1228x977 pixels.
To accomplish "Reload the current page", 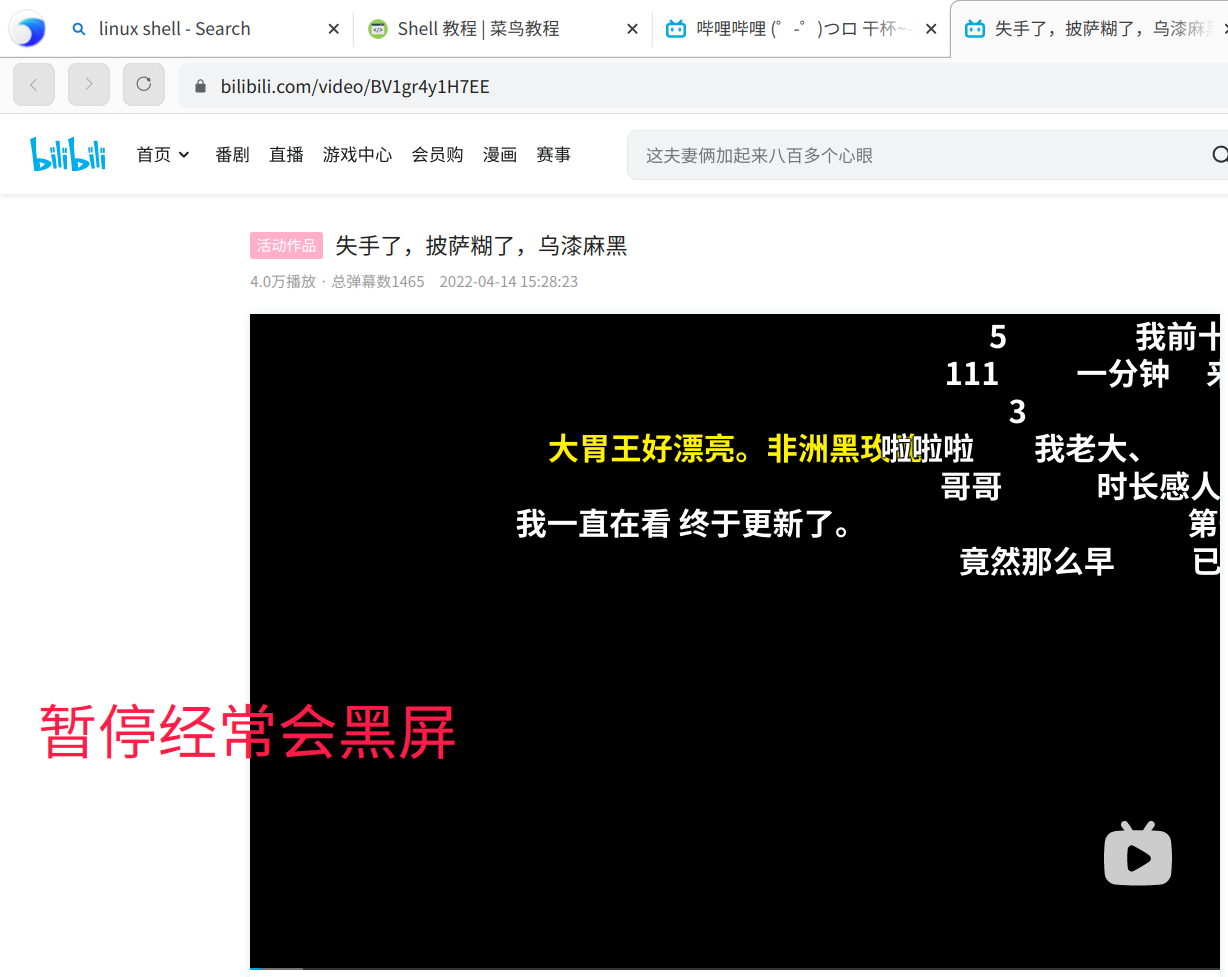I will point(143,84).
